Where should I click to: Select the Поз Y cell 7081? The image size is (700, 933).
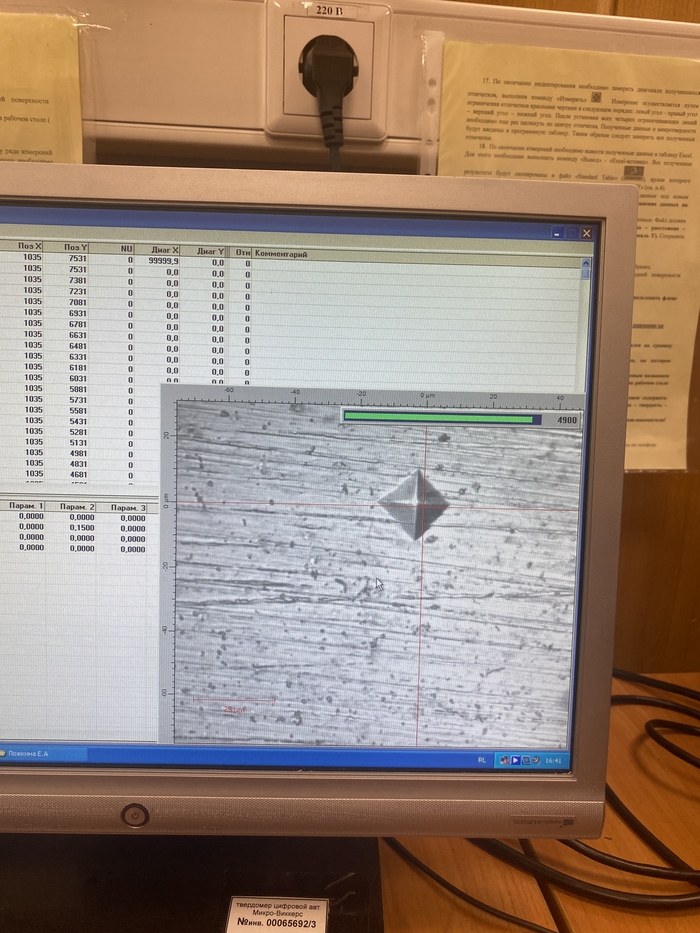[66, 302]
